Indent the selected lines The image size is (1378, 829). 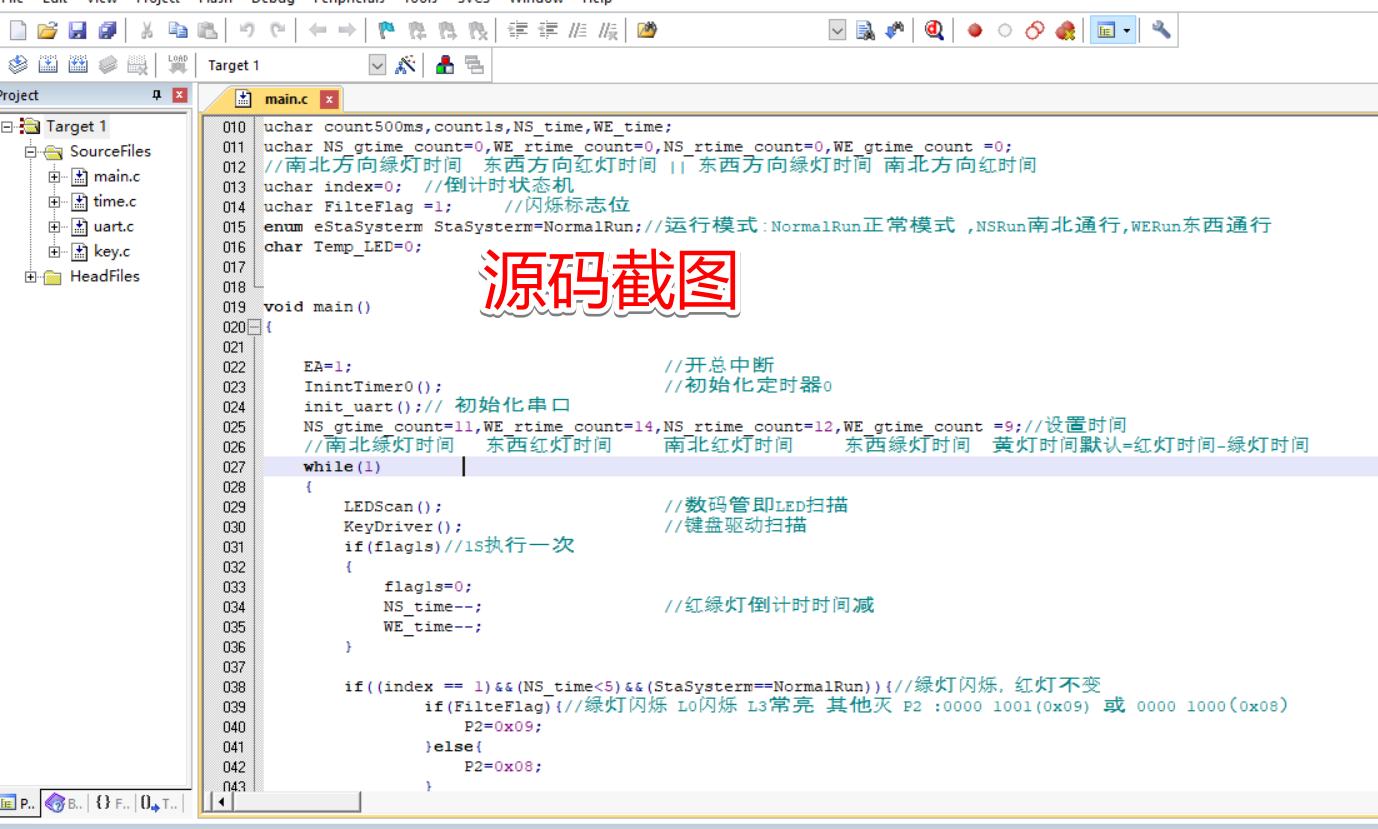517,31
